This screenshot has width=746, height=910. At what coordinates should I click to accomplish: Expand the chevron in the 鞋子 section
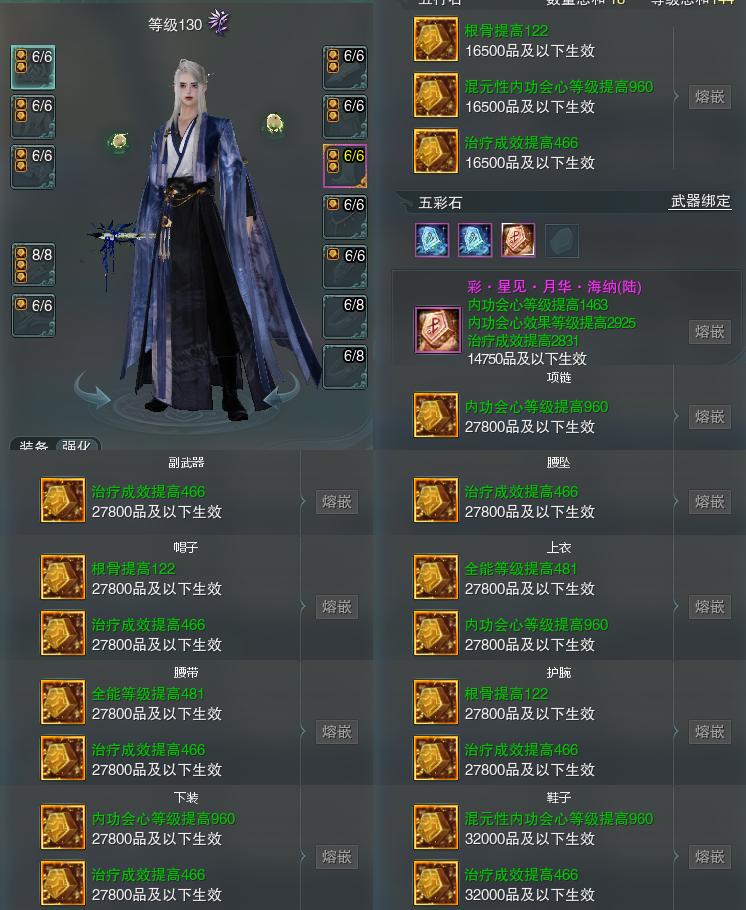coord(676,856)
